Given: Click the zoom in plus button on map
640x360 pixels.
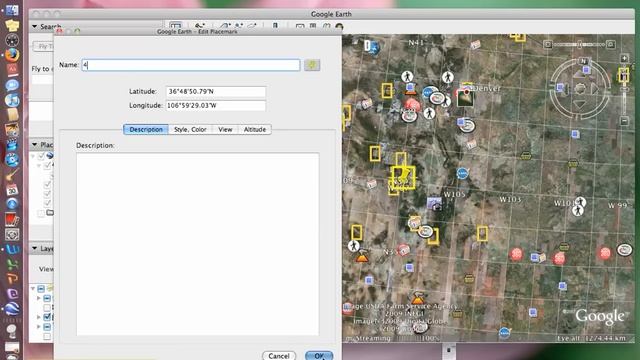Looking at the screenshot, I should 624,58.
